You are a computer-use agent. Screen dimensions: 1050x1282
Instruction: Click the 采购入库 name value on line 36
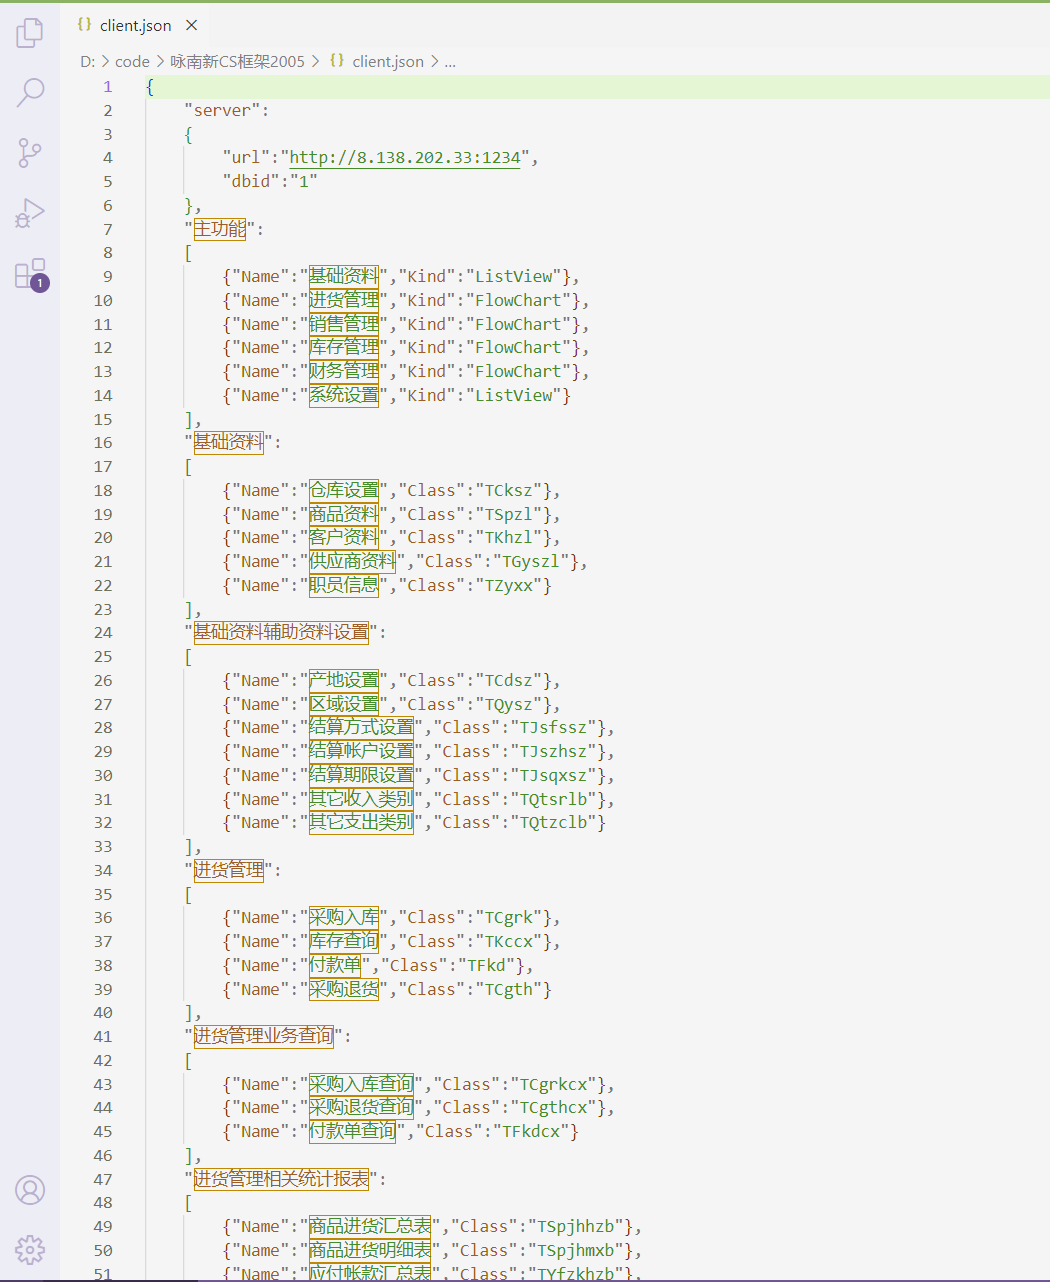pos(344,917)
